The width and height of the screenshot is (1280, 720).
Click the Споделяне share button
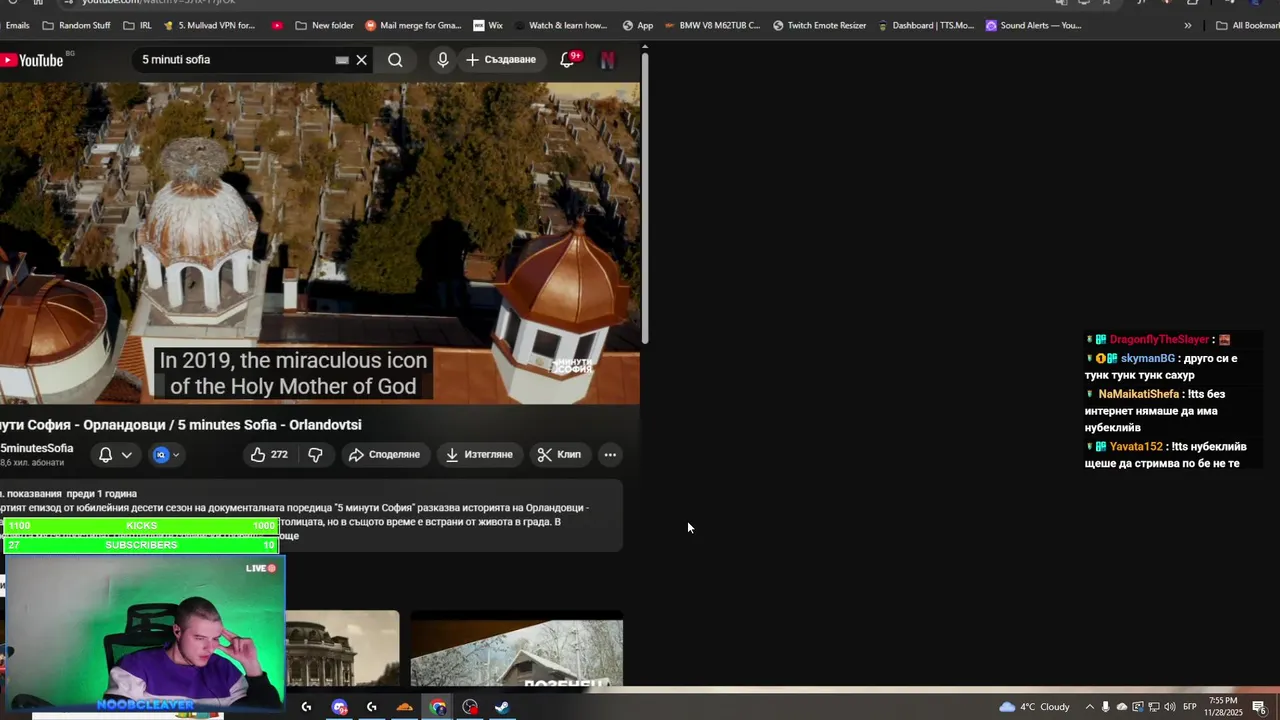pyautogui.click(x=384, y=454)
